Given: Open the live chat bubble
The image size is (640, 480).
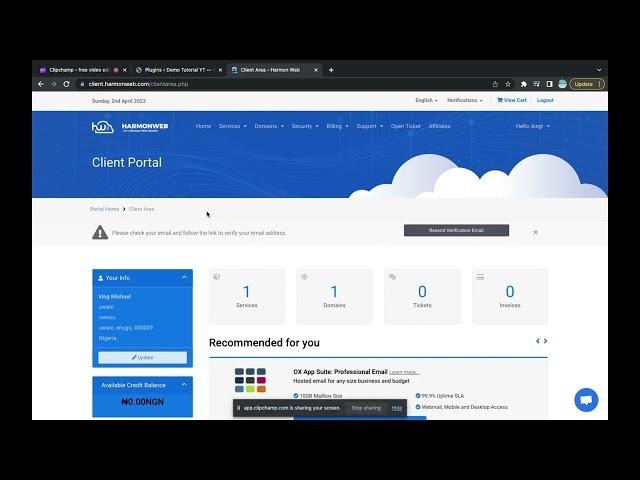Looking at the screenshot, I should coord(586,400).
